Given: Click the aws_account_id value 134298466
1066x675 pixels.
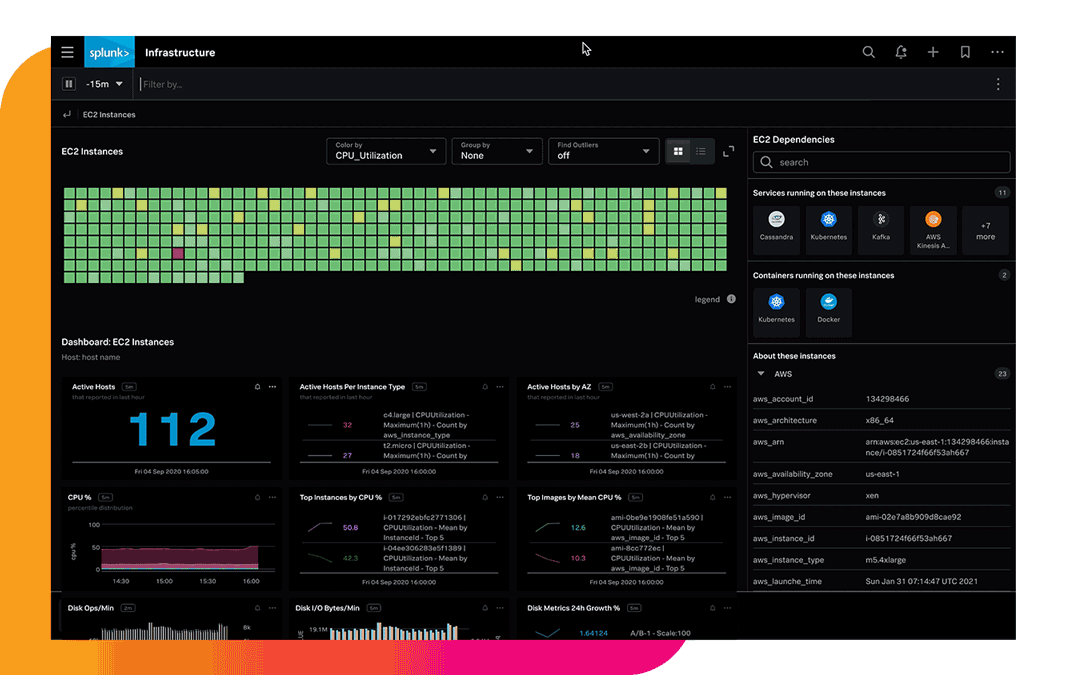Looking at the screenshot, I should [887, 399].
